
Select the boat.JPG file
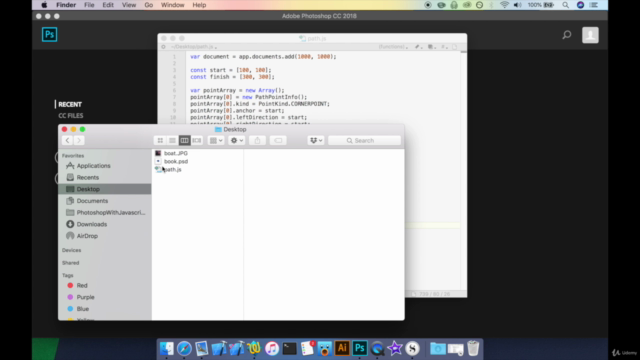click(x=176, y=153)
